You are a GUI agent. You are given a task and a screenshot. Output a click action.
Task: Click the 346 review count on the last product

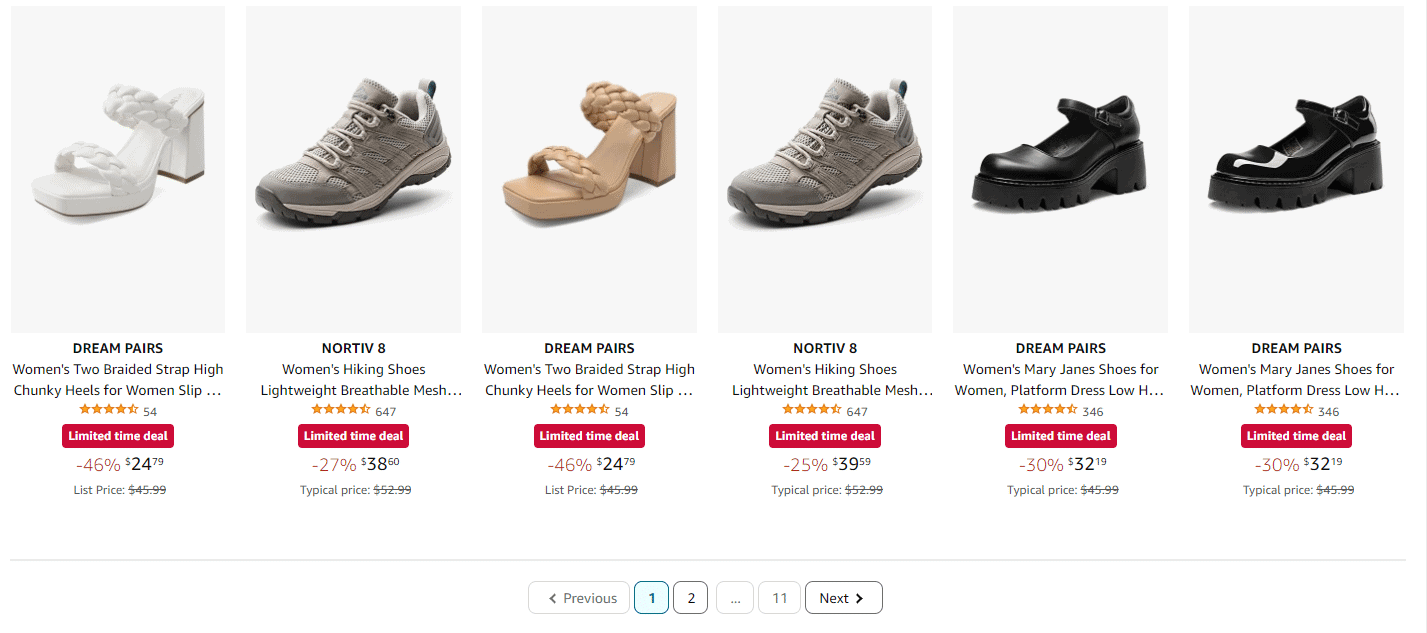point(1328,412)
